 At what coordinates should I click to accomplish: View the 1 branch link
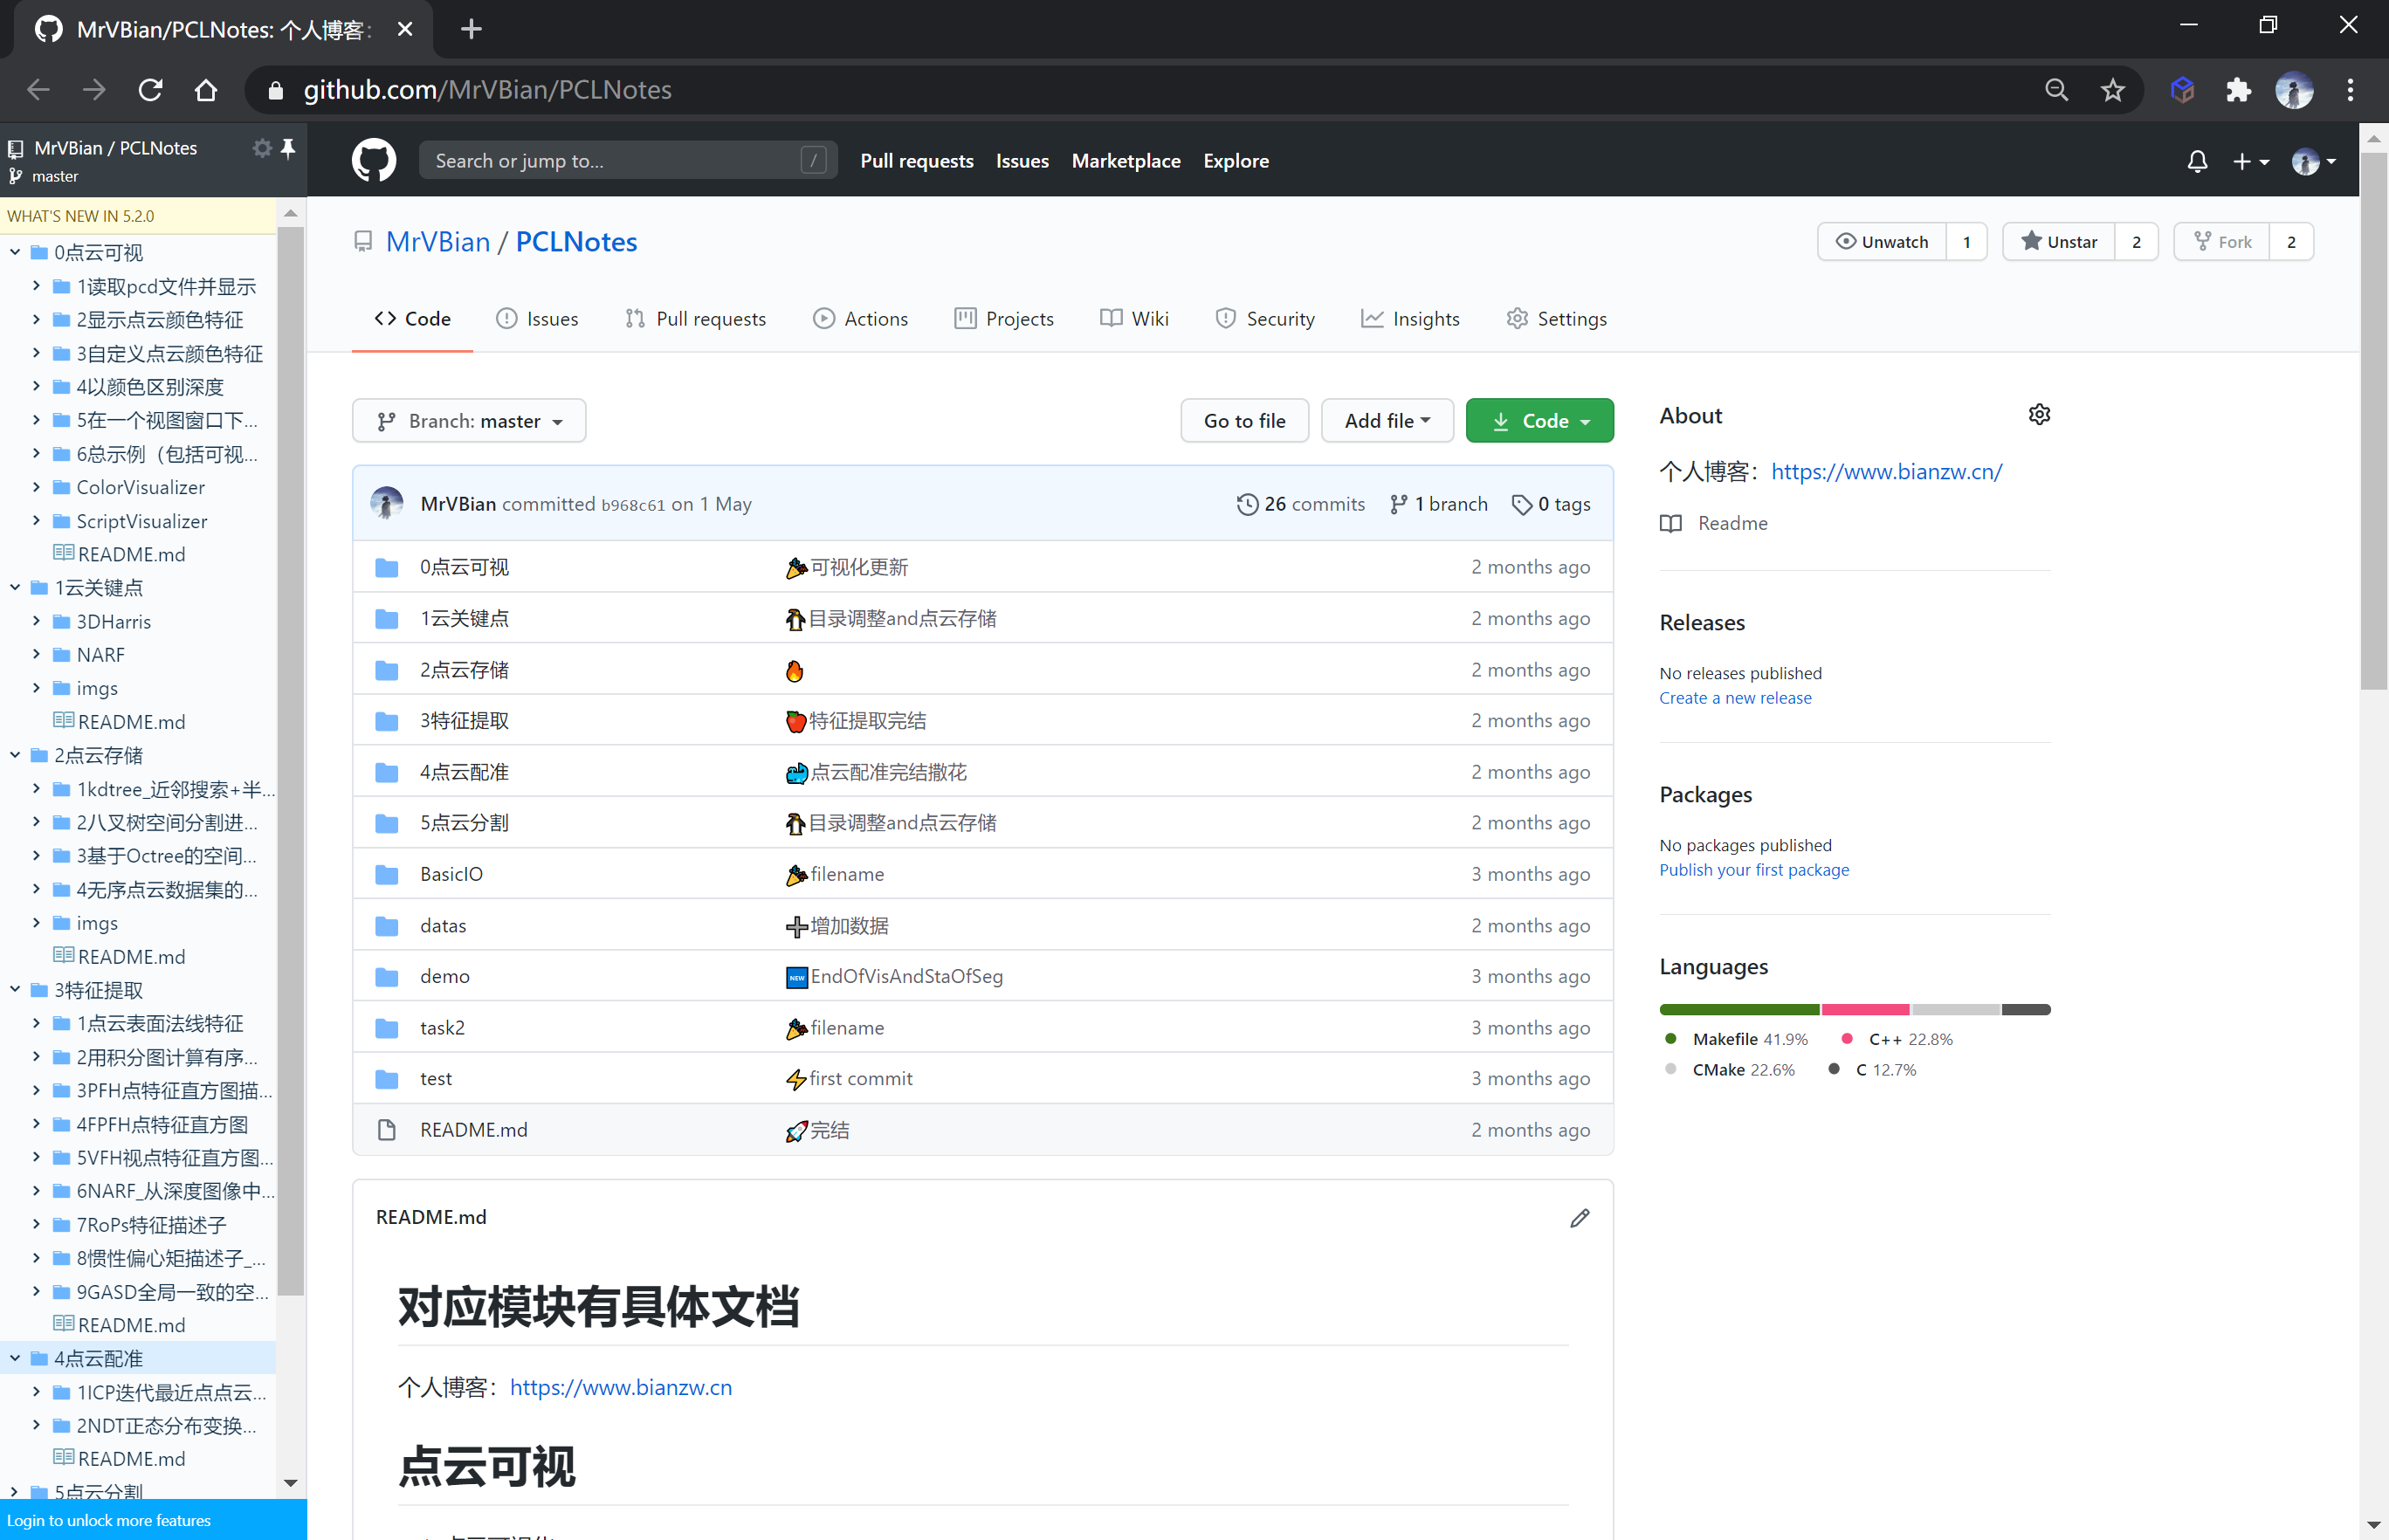click(1438, 504)
